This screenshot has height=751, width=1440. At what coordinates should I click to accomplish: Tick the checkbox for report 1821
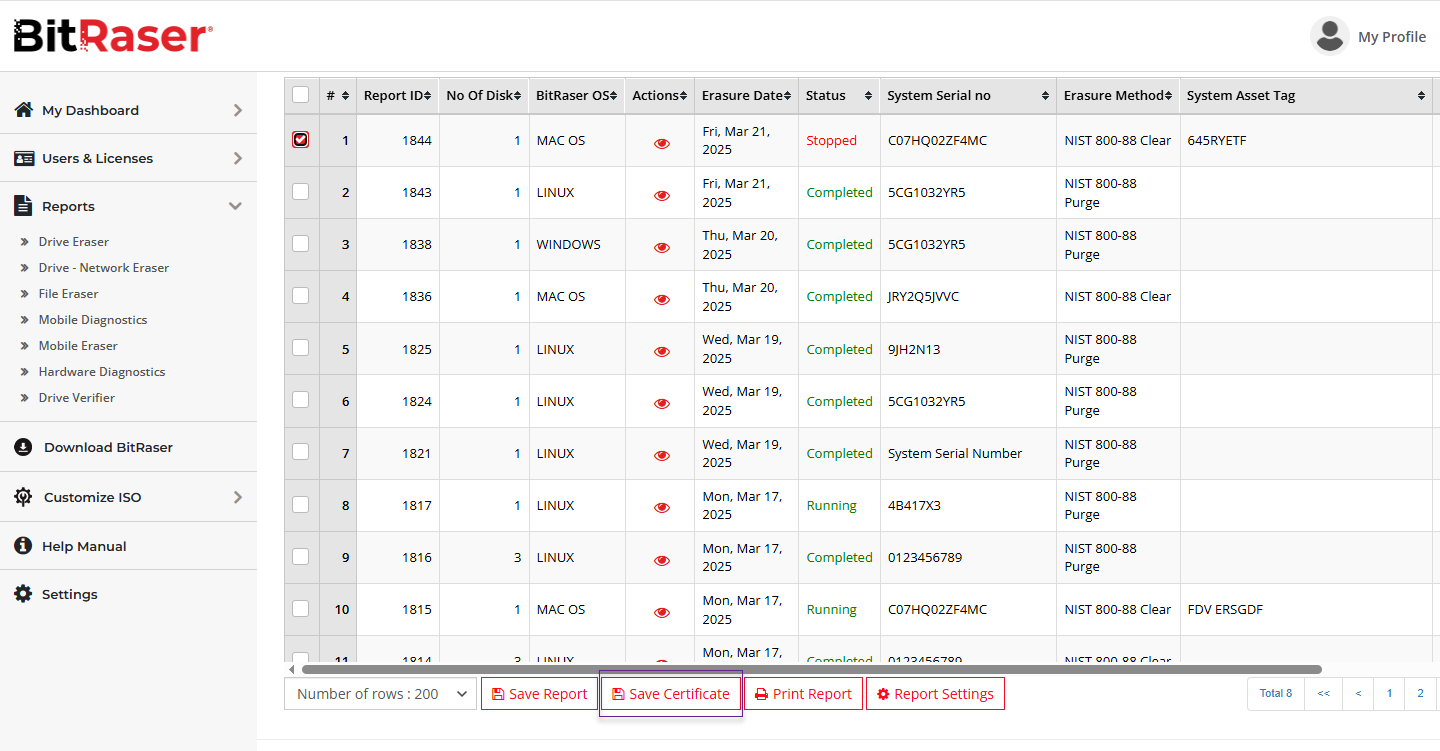click(300, 451)
